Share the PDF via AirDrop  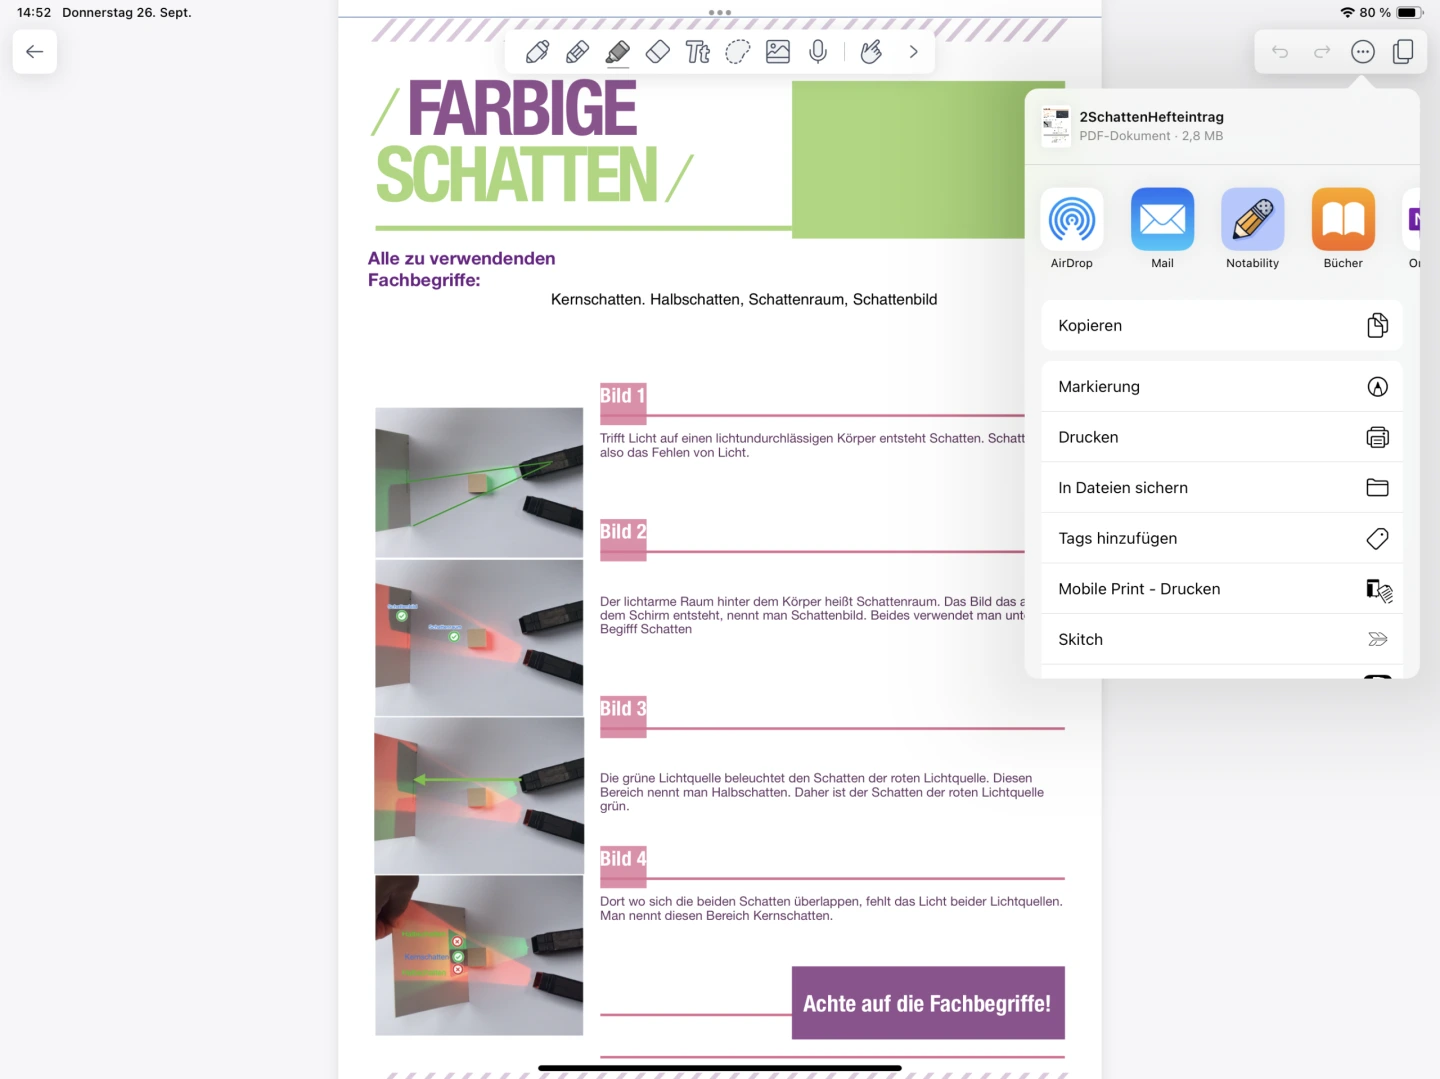[1072, 228]
